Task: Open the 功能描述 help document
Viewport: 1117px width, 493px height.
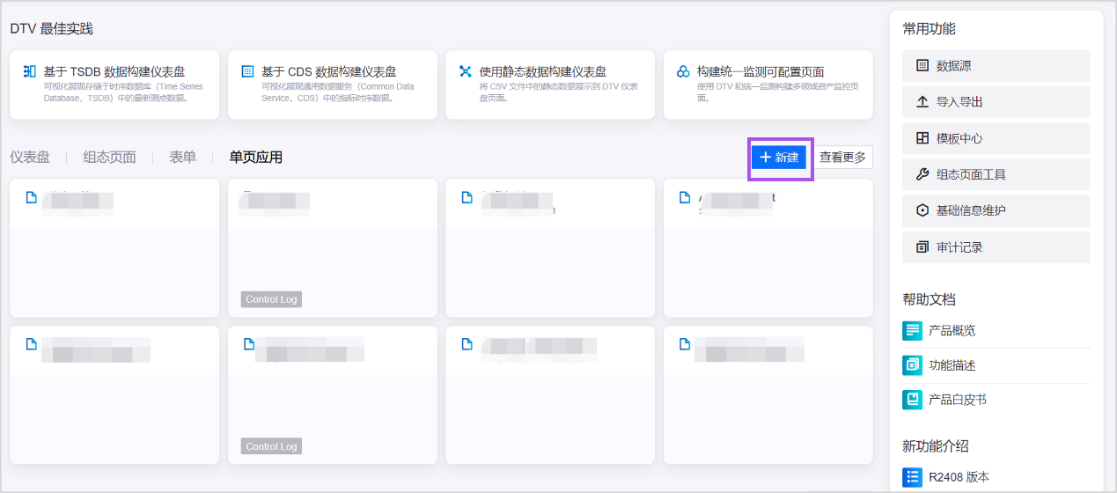Action: pyautogui.click(x=951, y=365)
